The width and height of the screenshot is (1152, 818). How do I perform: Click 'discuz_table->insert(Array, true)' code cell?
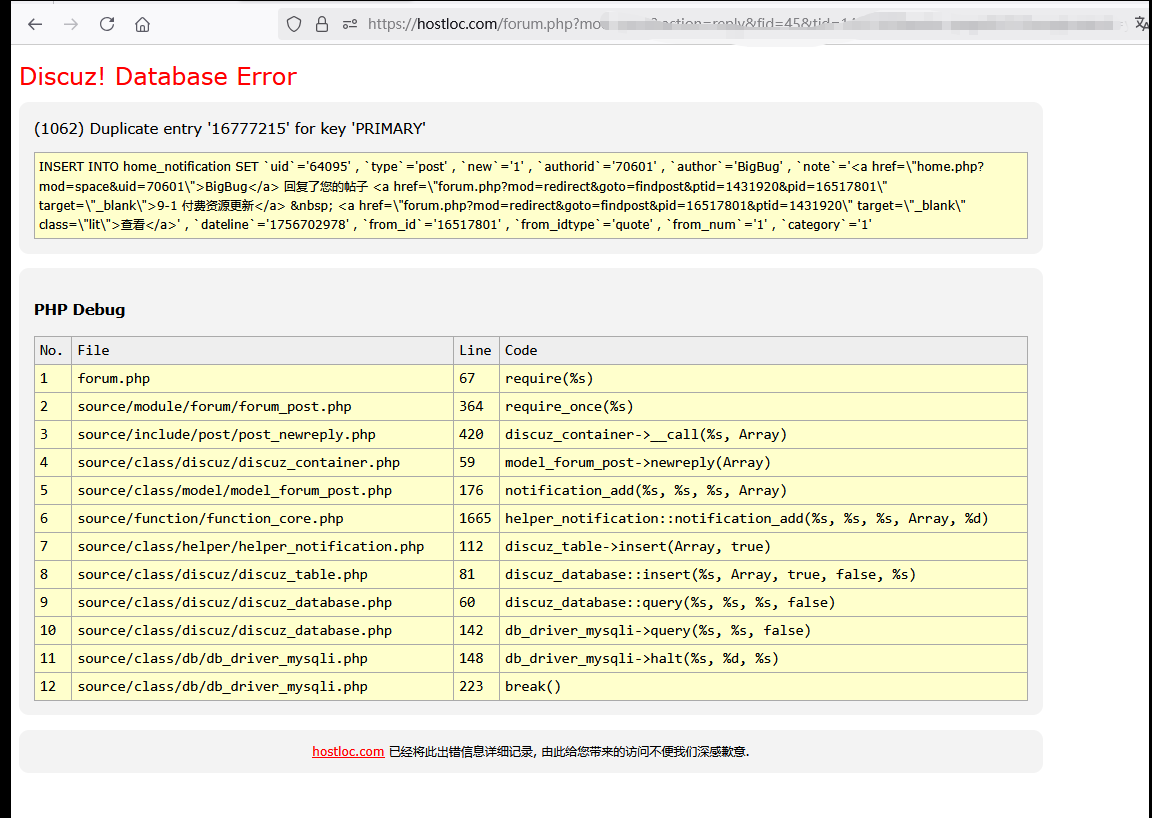coord(763,546)
